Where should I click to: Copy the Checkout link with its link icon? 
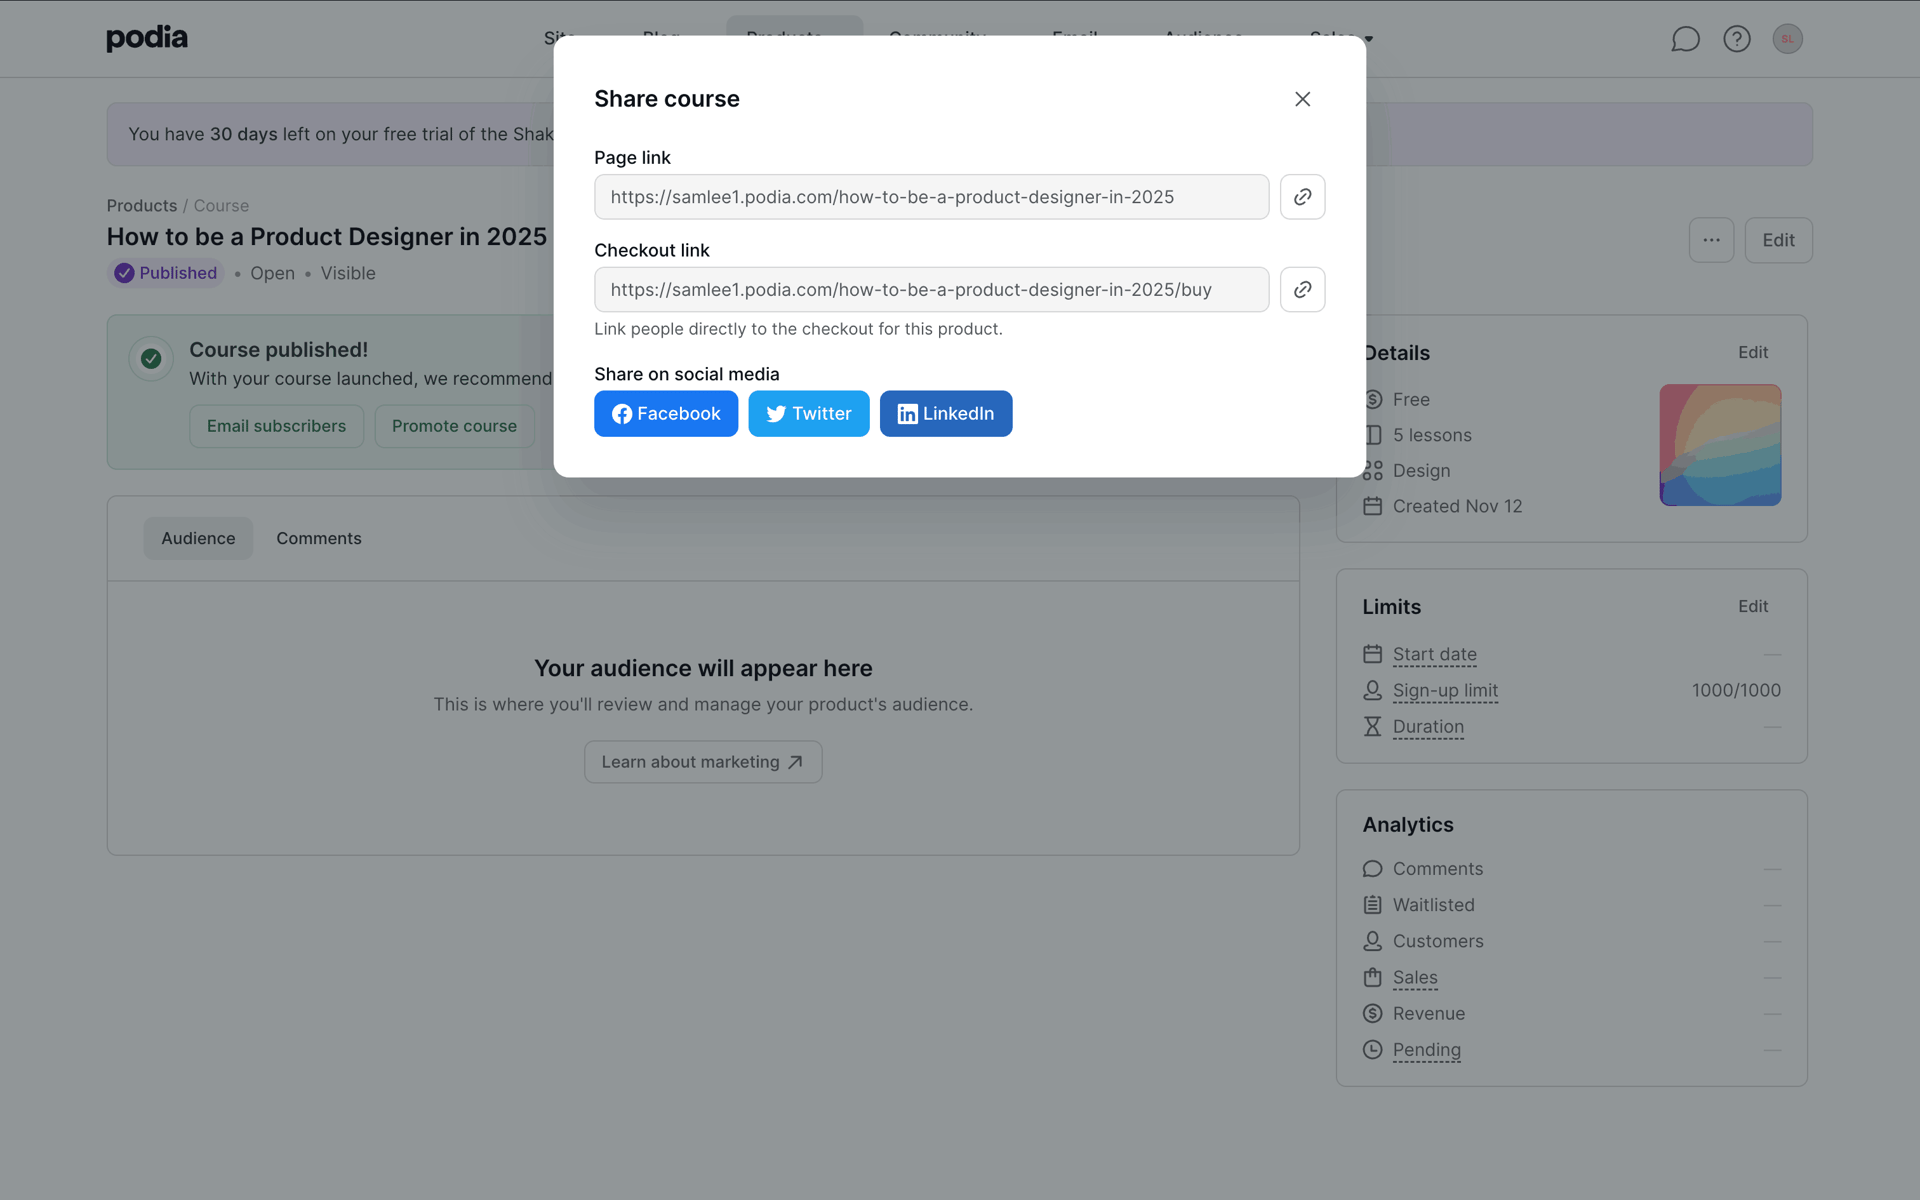pos(1302,289)
